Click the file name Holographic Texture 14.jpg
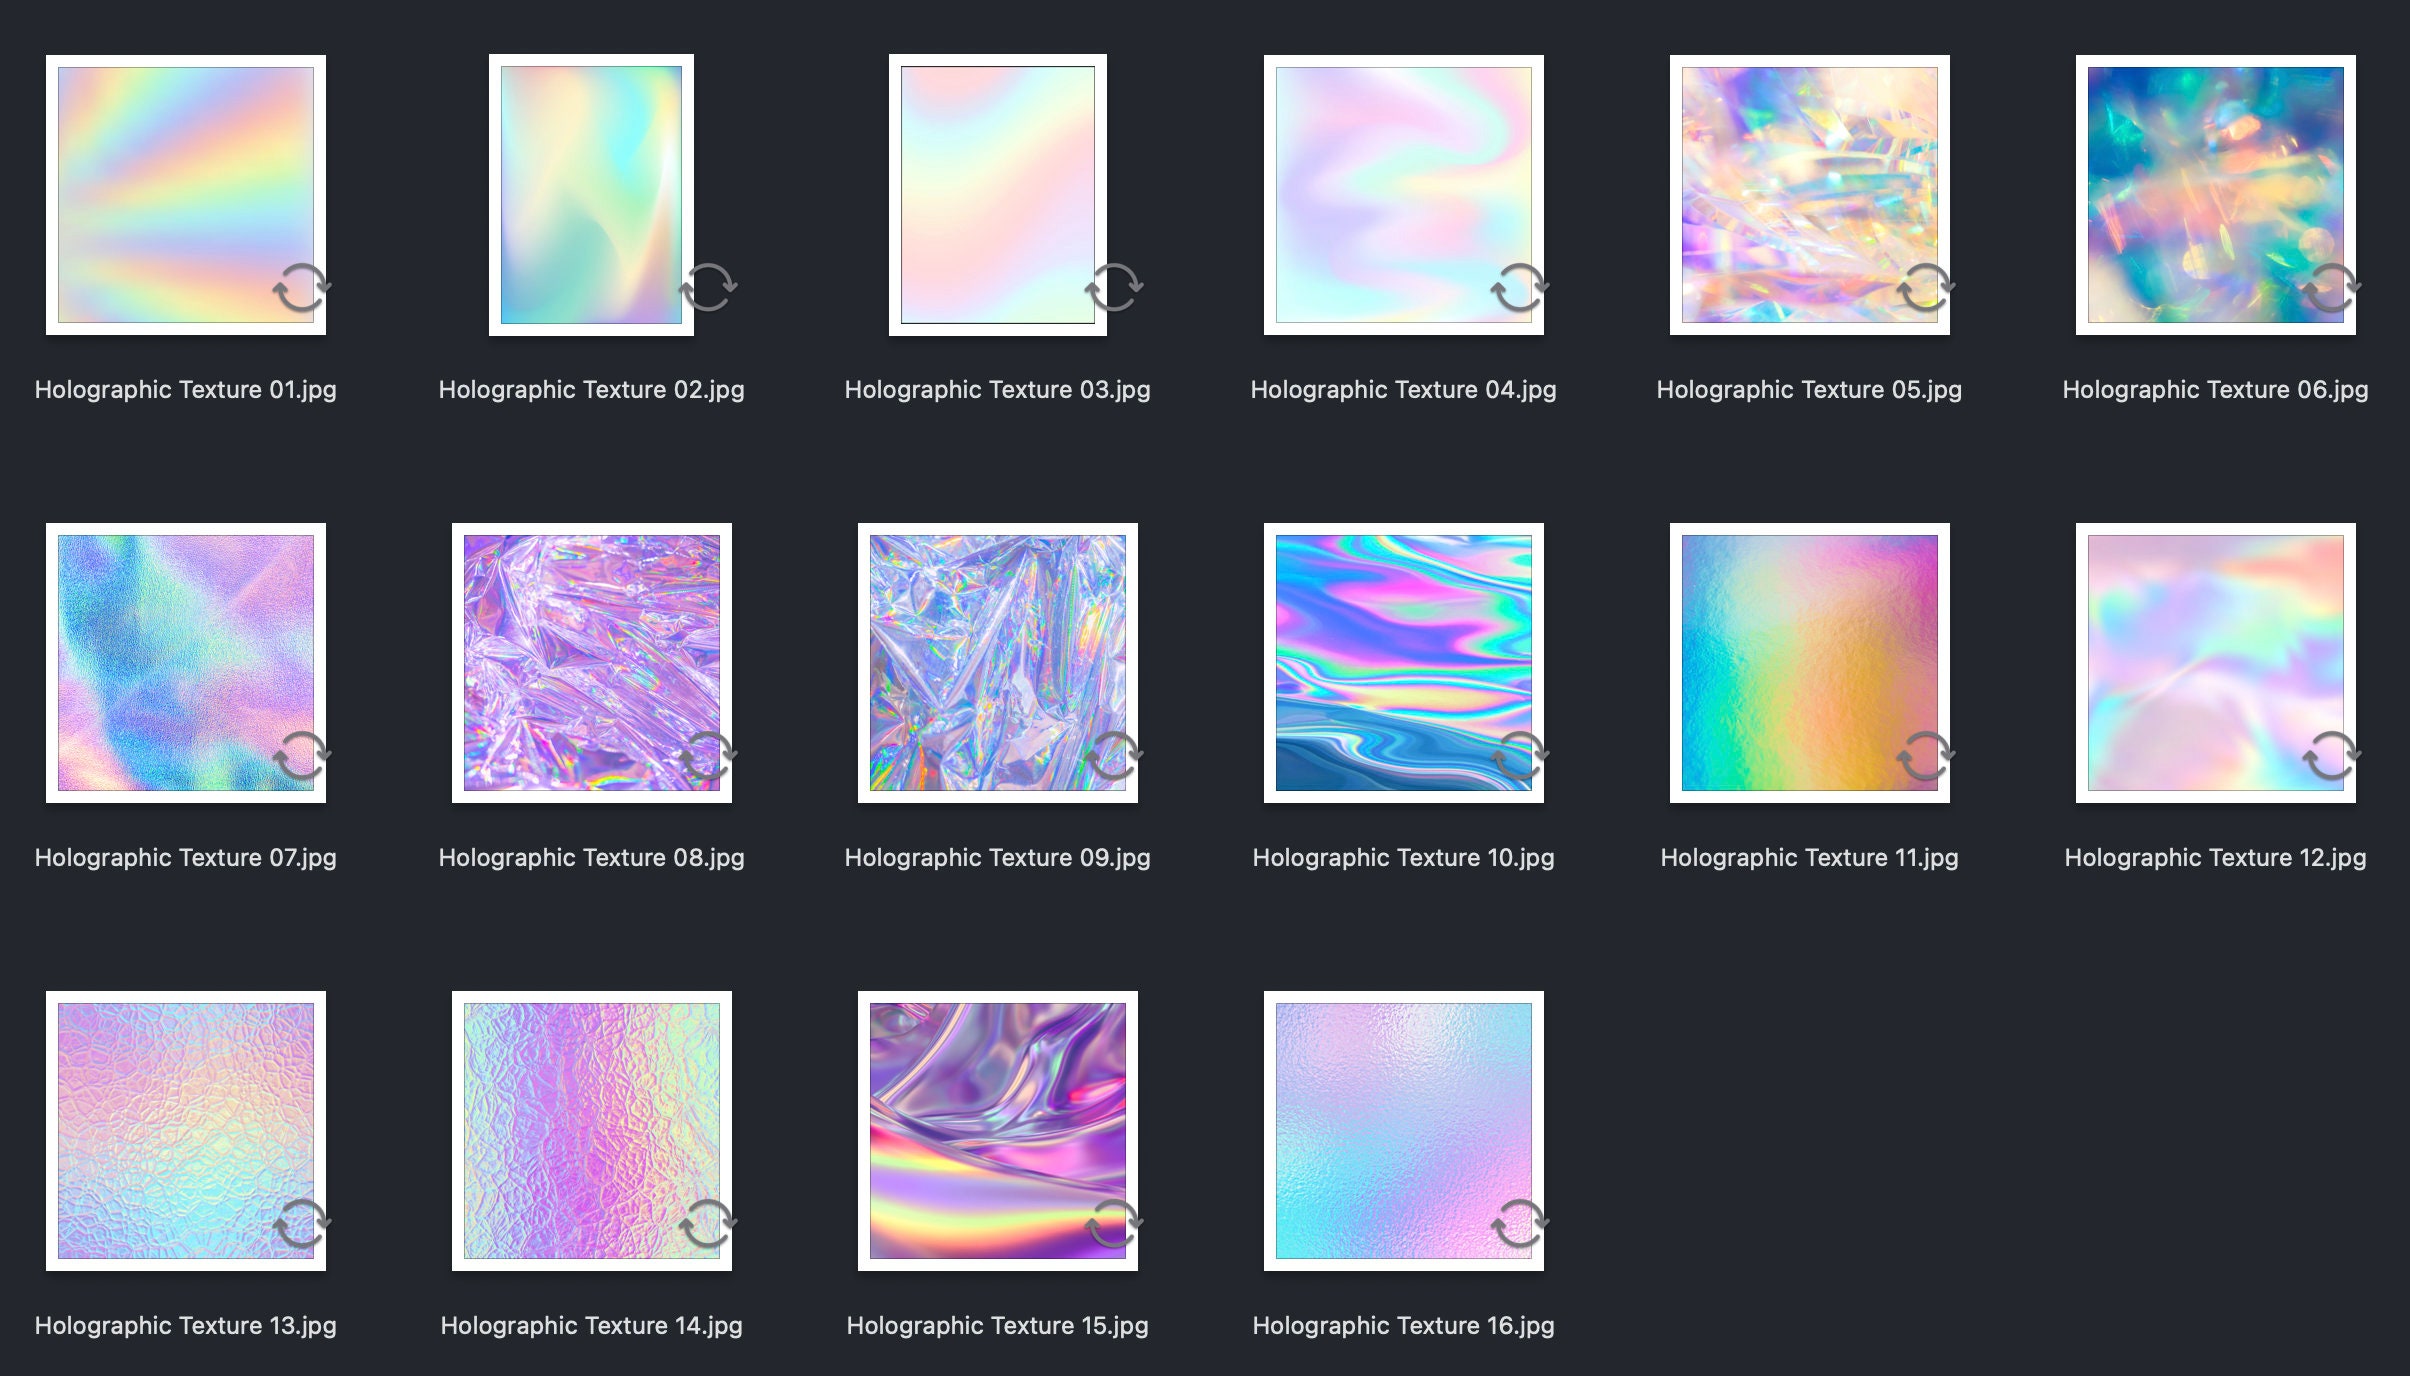The height and width of the screenshot is (1376, 2410). 592,1326
